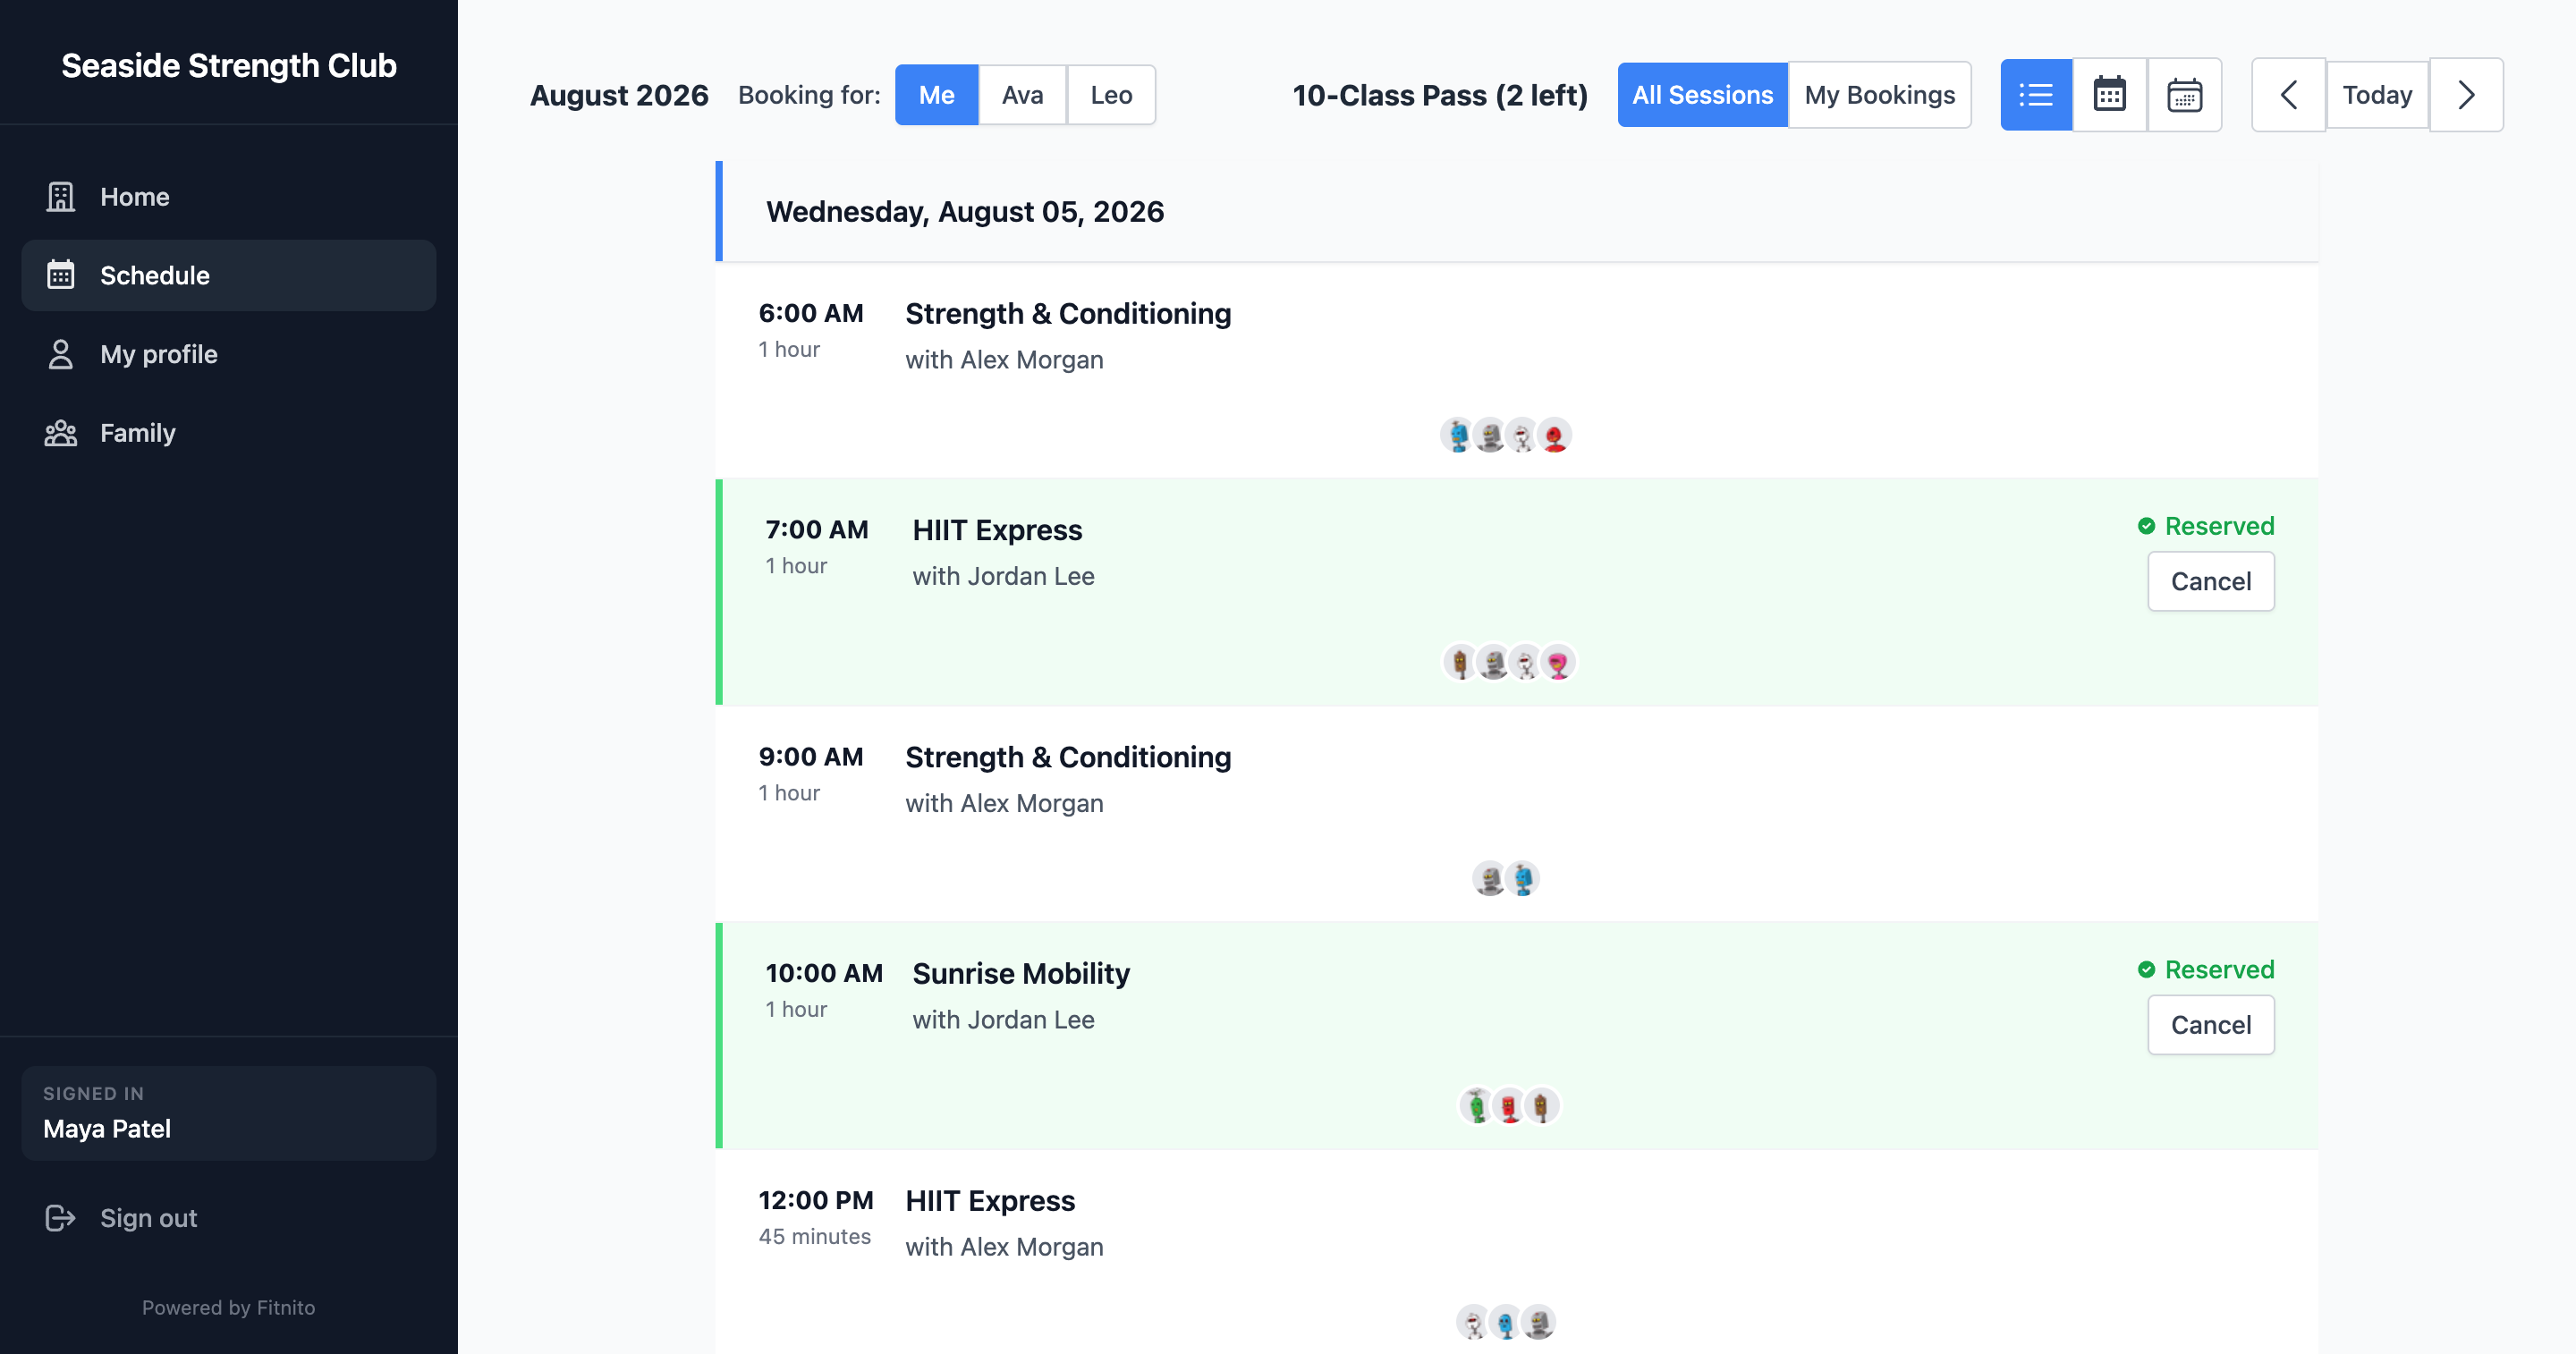This screenshot has width=2576, height=1354.
Task: Open the Sunrise Mobility session title
Action: click(1021, 973)
